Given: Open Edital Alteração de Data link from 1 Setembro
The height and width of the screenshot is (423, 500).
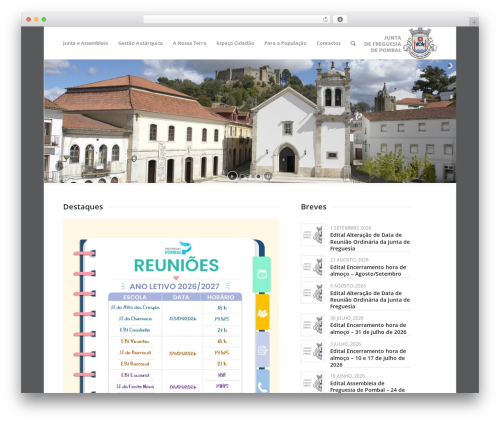Looking at the screenshot, I should pyautogui.click(x=370, y=242).
